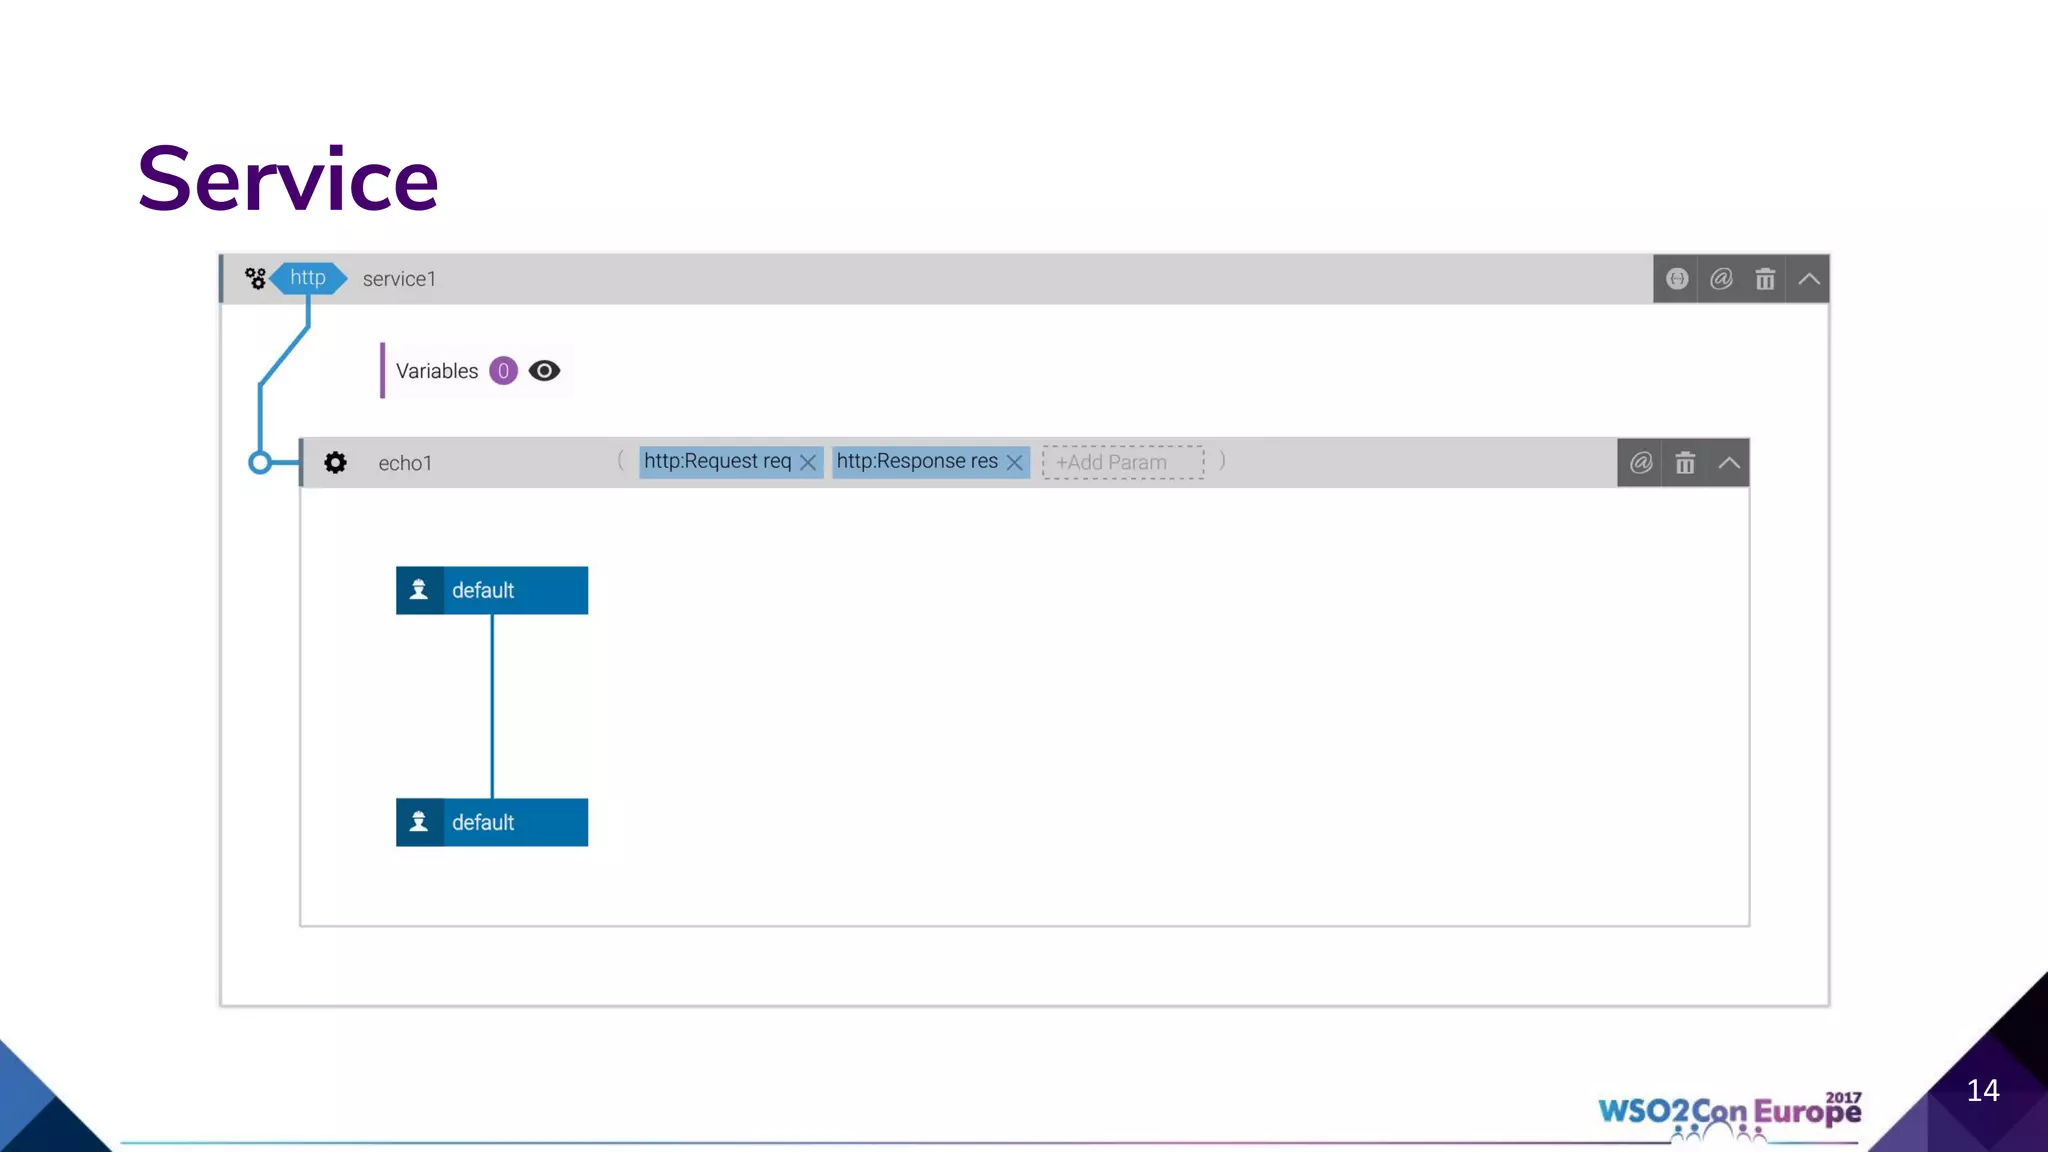Select the http protocol tag
Screen dimensions: 2048x1152
pyautogui.click(x=308, y=278)
